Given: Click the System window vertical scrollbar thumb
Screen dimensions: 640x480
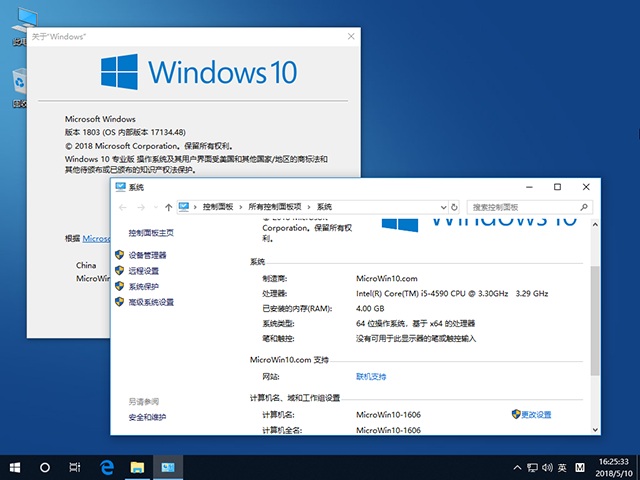Looking at the screenshot, I should pyautogui.click(x=595, y=320).
